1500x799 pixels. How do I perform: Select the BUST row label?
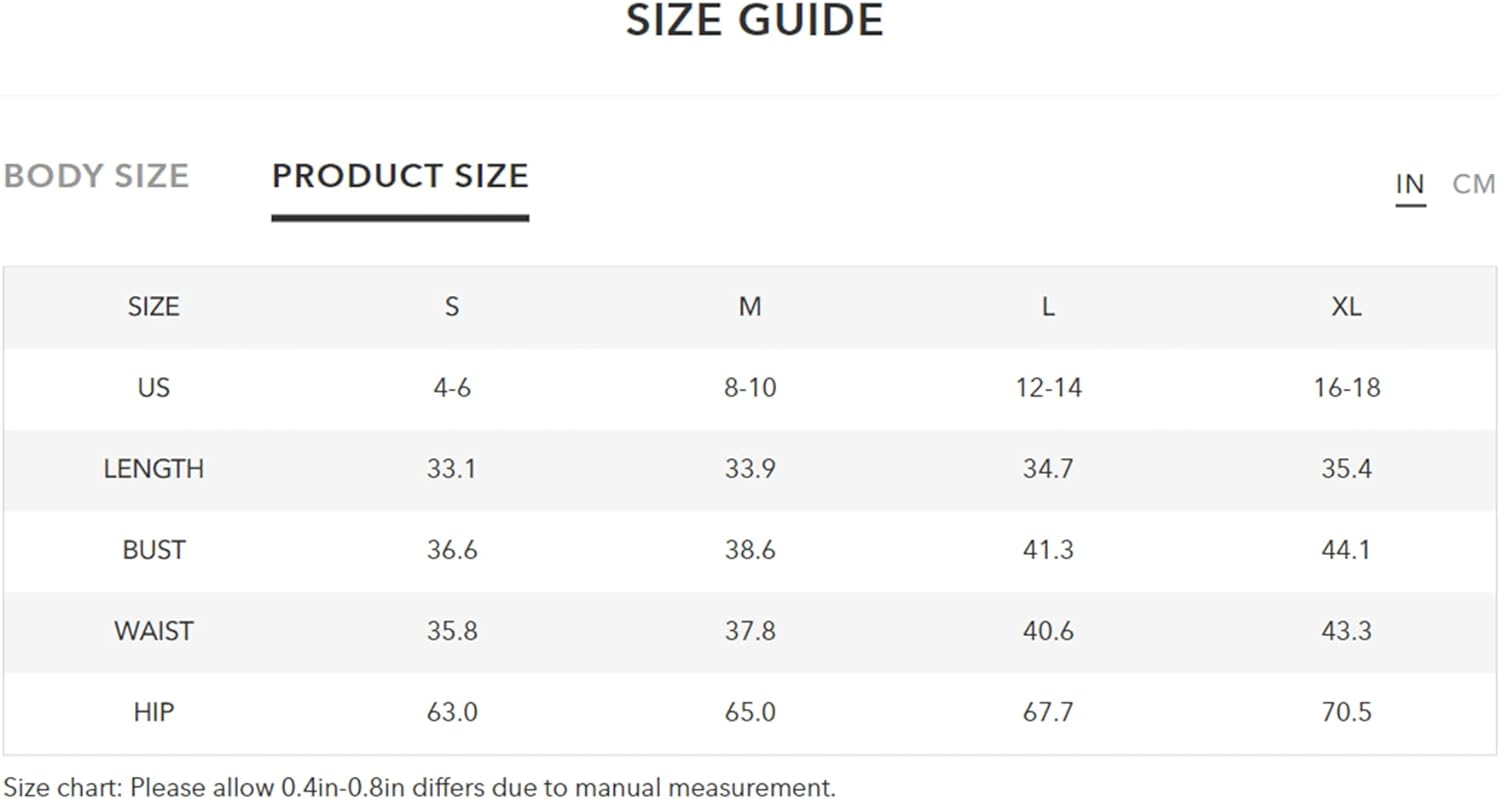point(153,550)
